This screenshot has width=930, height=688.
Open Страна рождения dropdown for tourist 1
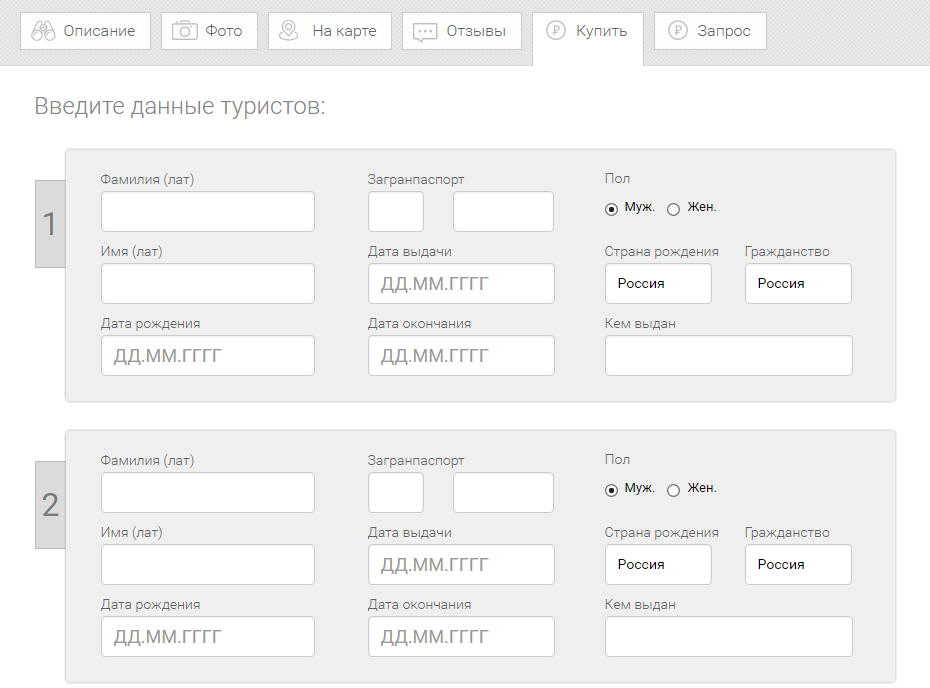click(x=658, y=284)
